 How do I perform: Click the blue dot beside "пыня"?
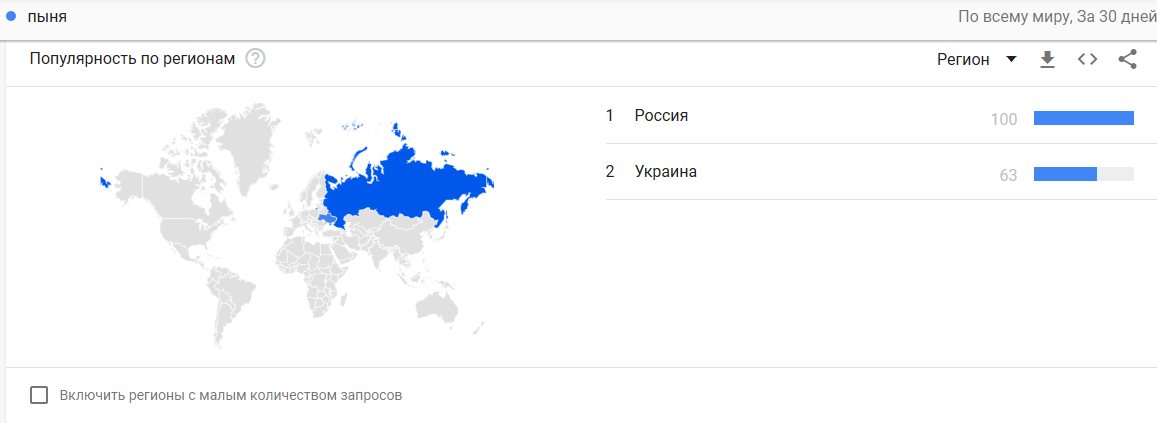tap(11, 17)
